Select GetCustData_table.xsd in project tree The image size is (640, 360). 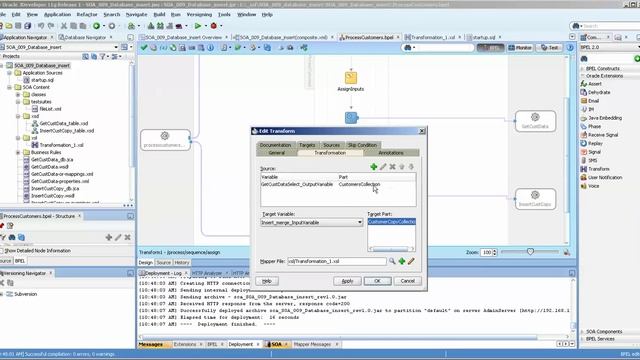pos(64,123)
